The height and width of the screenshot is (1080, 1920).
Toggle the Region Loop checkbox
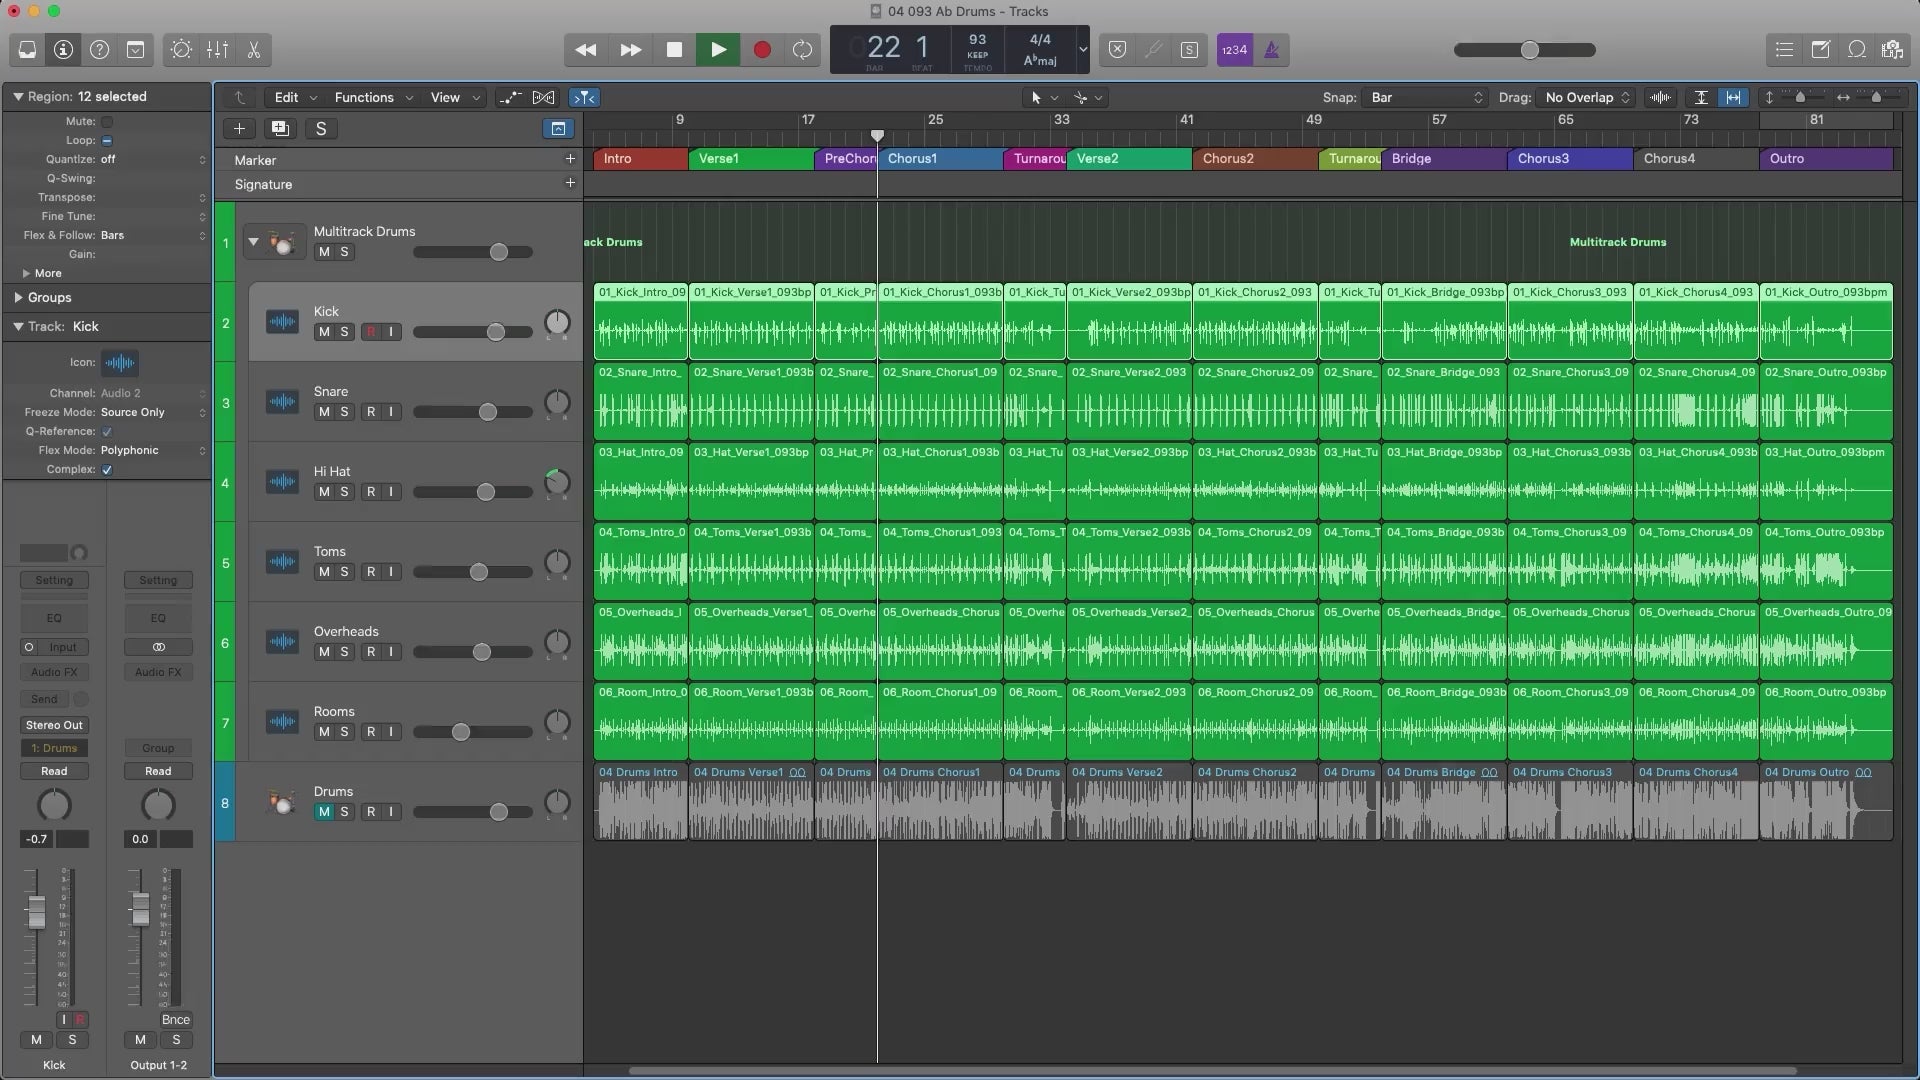coord(107,140)
